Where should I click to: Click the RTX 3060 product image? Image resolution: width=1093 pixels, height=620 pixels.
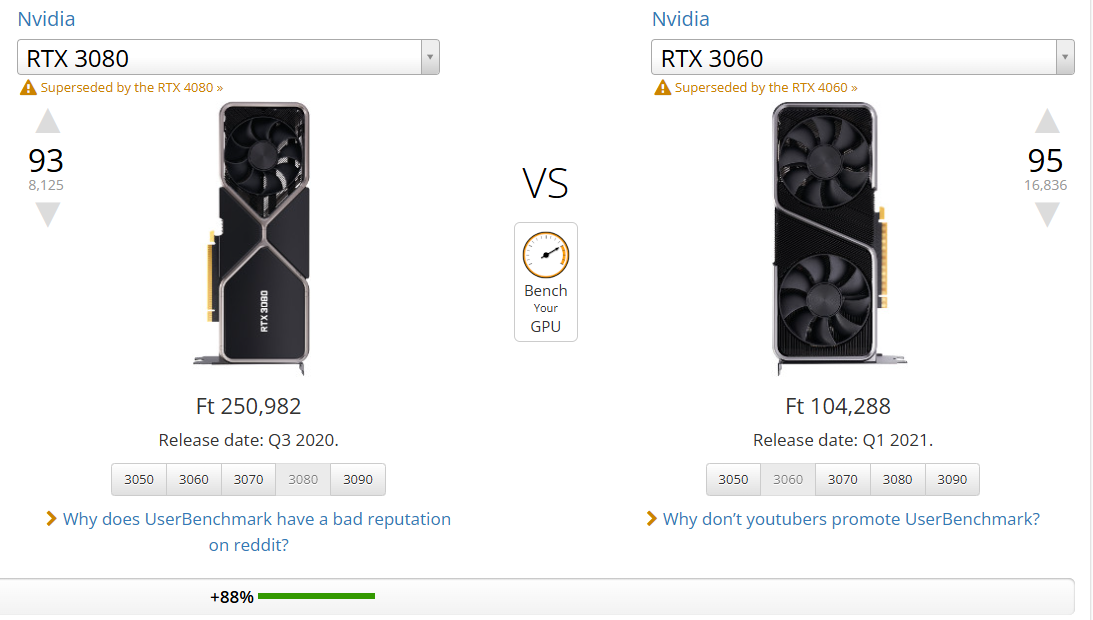point(829,238)
